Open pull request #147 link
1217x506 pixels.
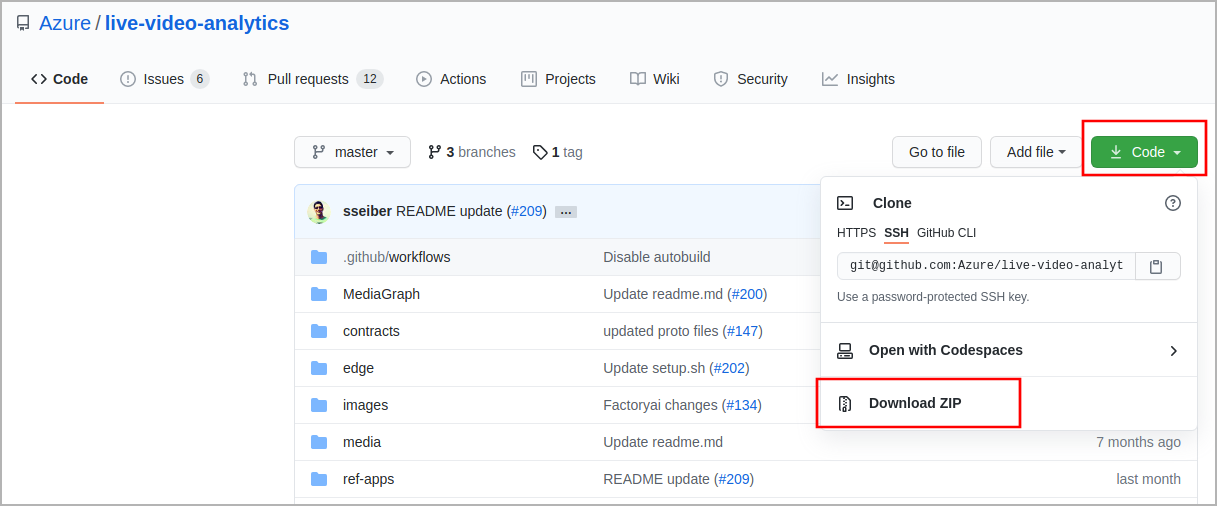coord(742,331)
